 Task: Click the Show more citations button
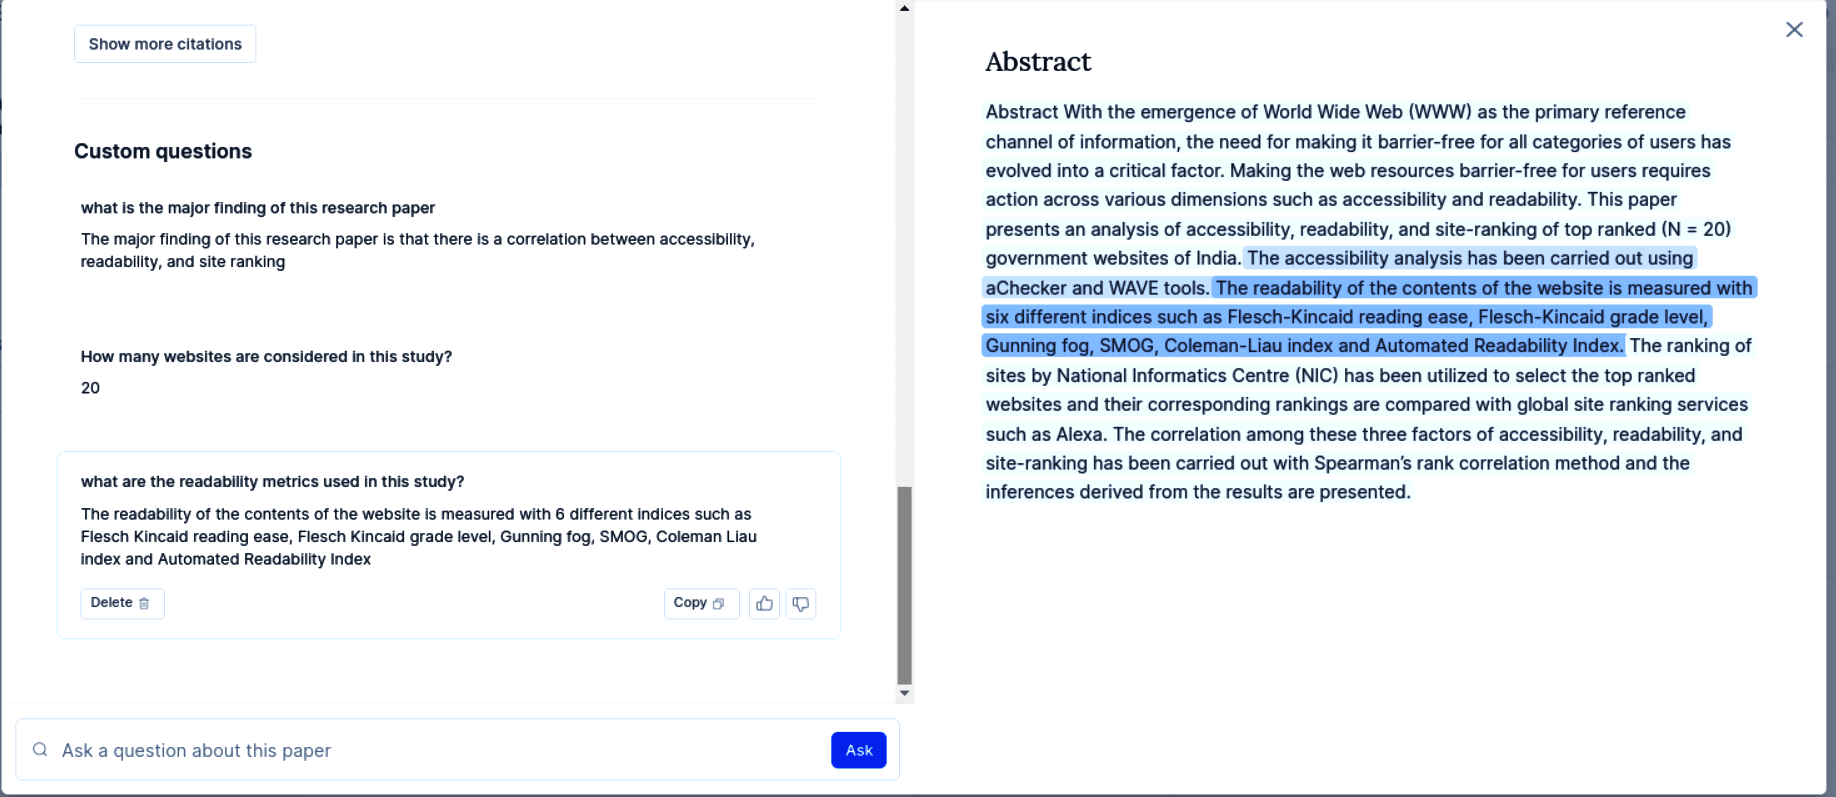click(x=165, y=44)
